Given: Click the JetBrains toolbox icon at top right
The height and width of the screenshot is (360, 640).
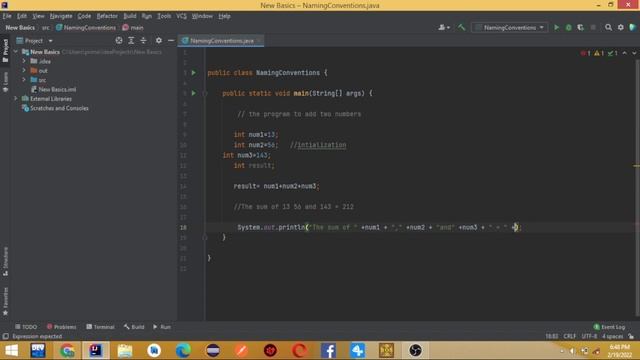Looking at the screenshot, I should [633, 27].
